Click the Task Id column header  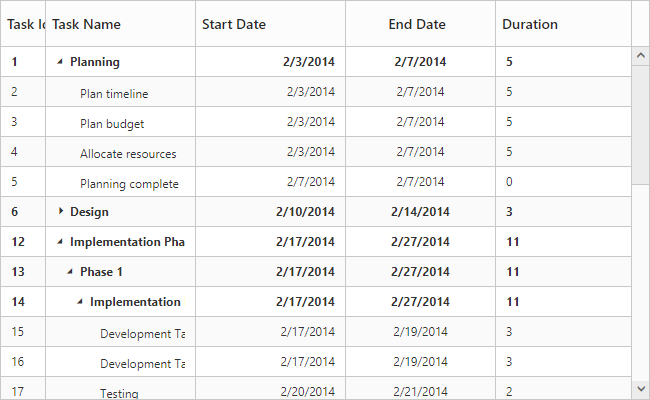(x=25, y=24)
